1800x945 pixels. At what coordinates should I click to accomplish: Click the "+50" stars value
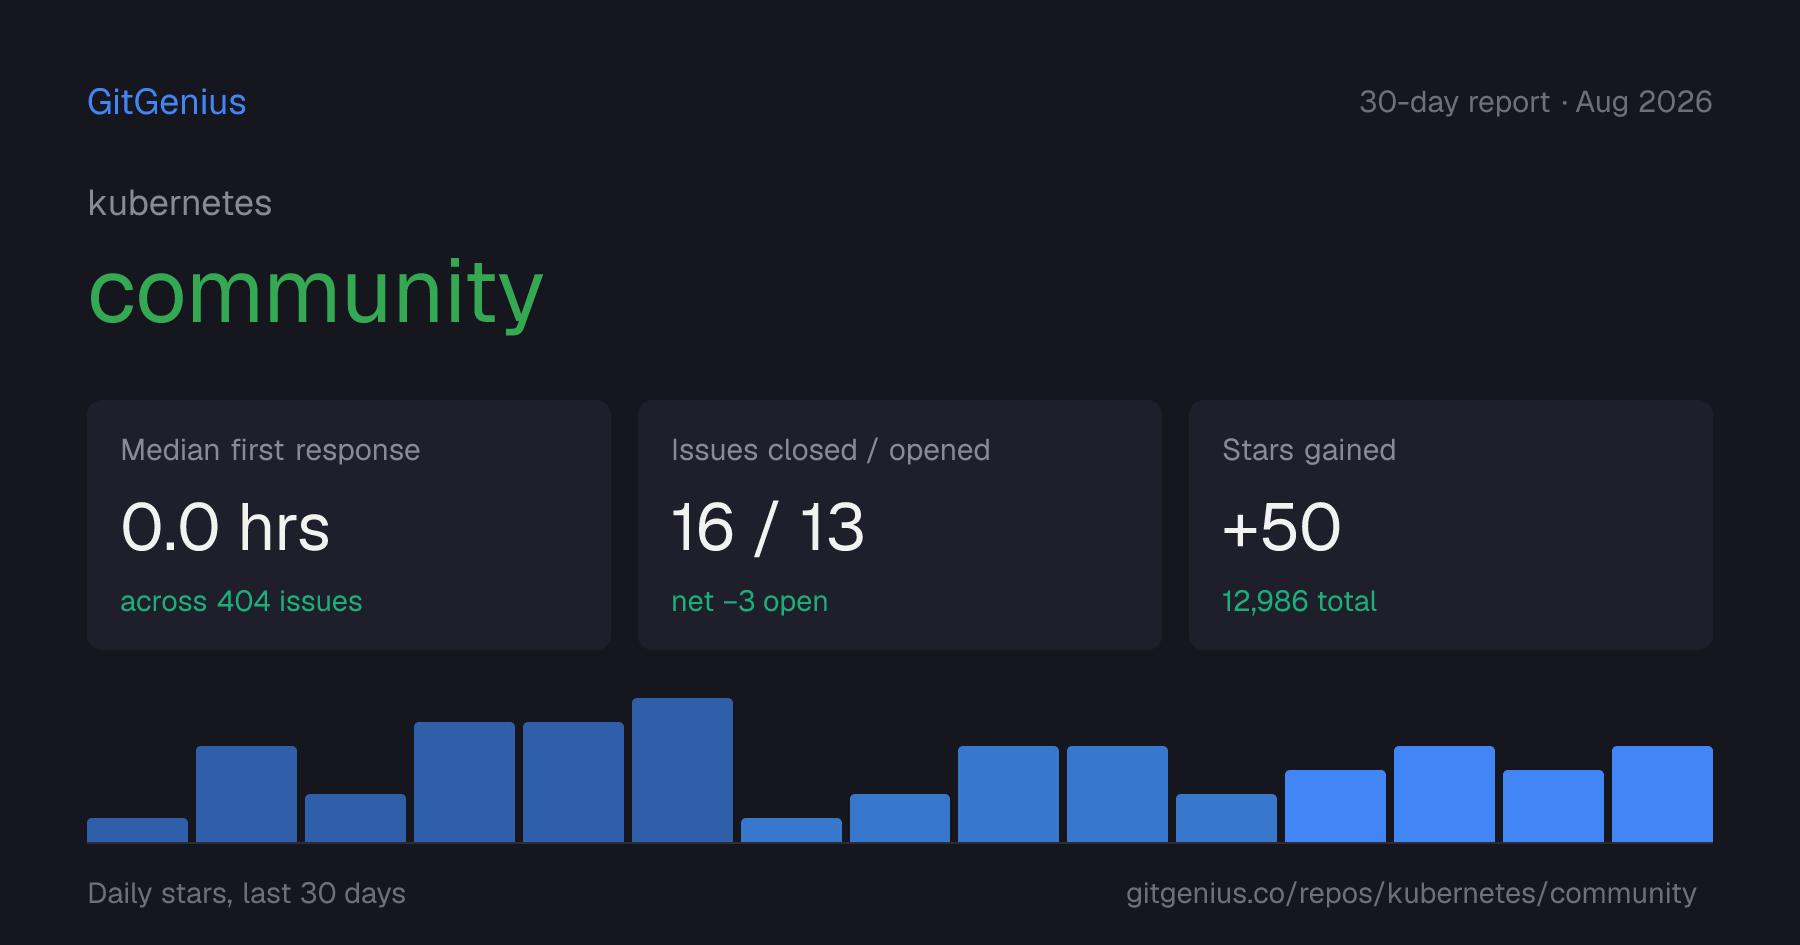point(1281,527)
